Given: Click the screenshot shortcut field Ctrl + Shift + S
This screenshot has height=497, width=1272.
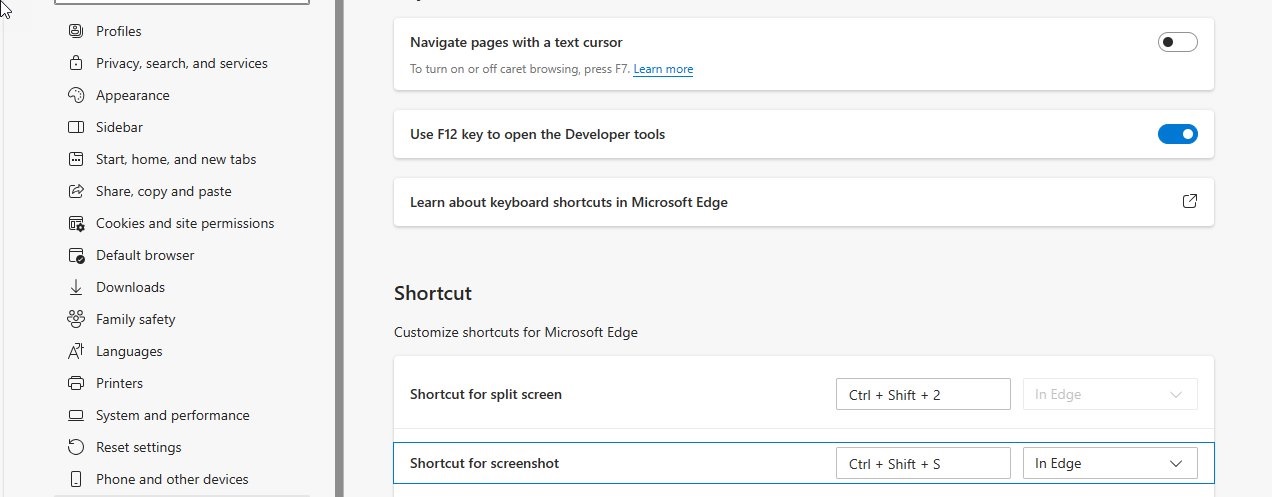Looking at the screenshot, I should click(923, 463).
